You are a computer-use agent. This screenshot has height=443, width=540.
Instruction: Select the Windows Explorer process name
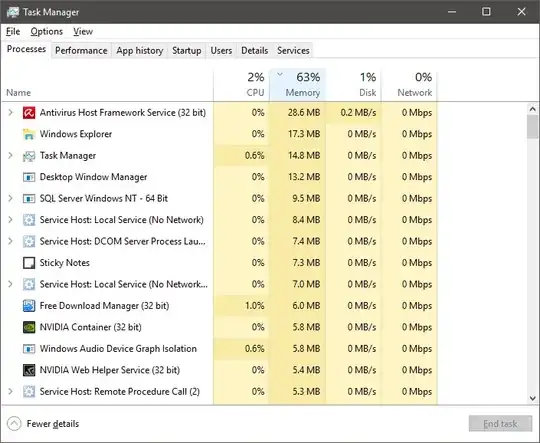tap(76, 134)
